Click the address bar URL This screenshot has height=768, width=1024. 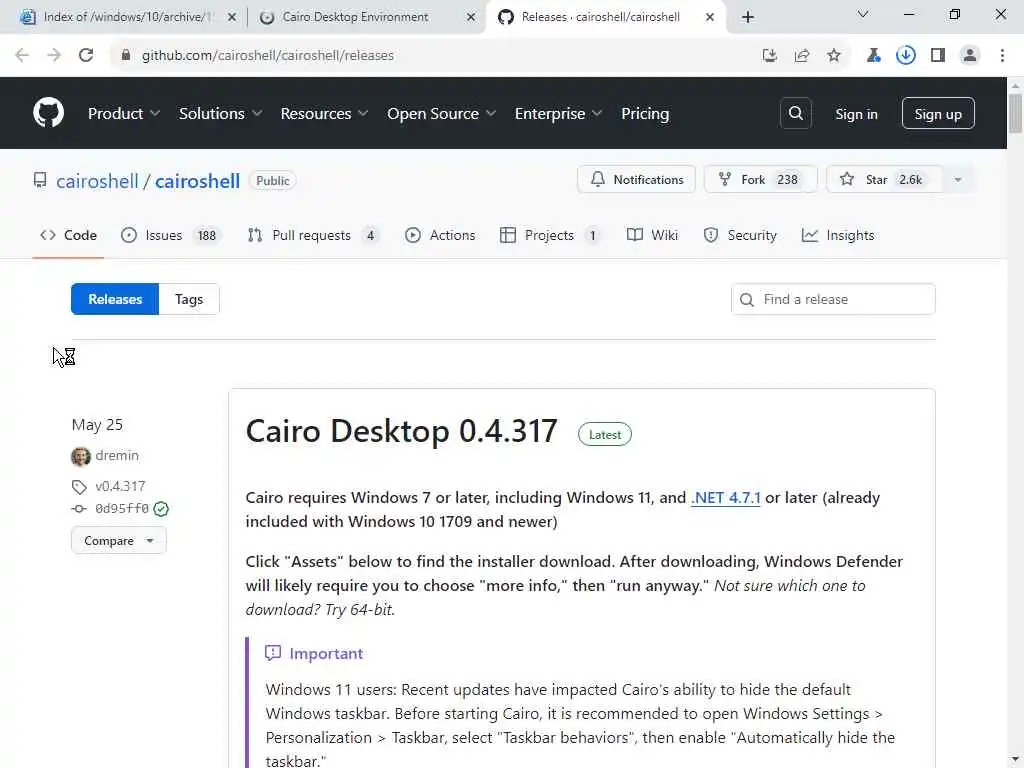(x=268, y=56)
